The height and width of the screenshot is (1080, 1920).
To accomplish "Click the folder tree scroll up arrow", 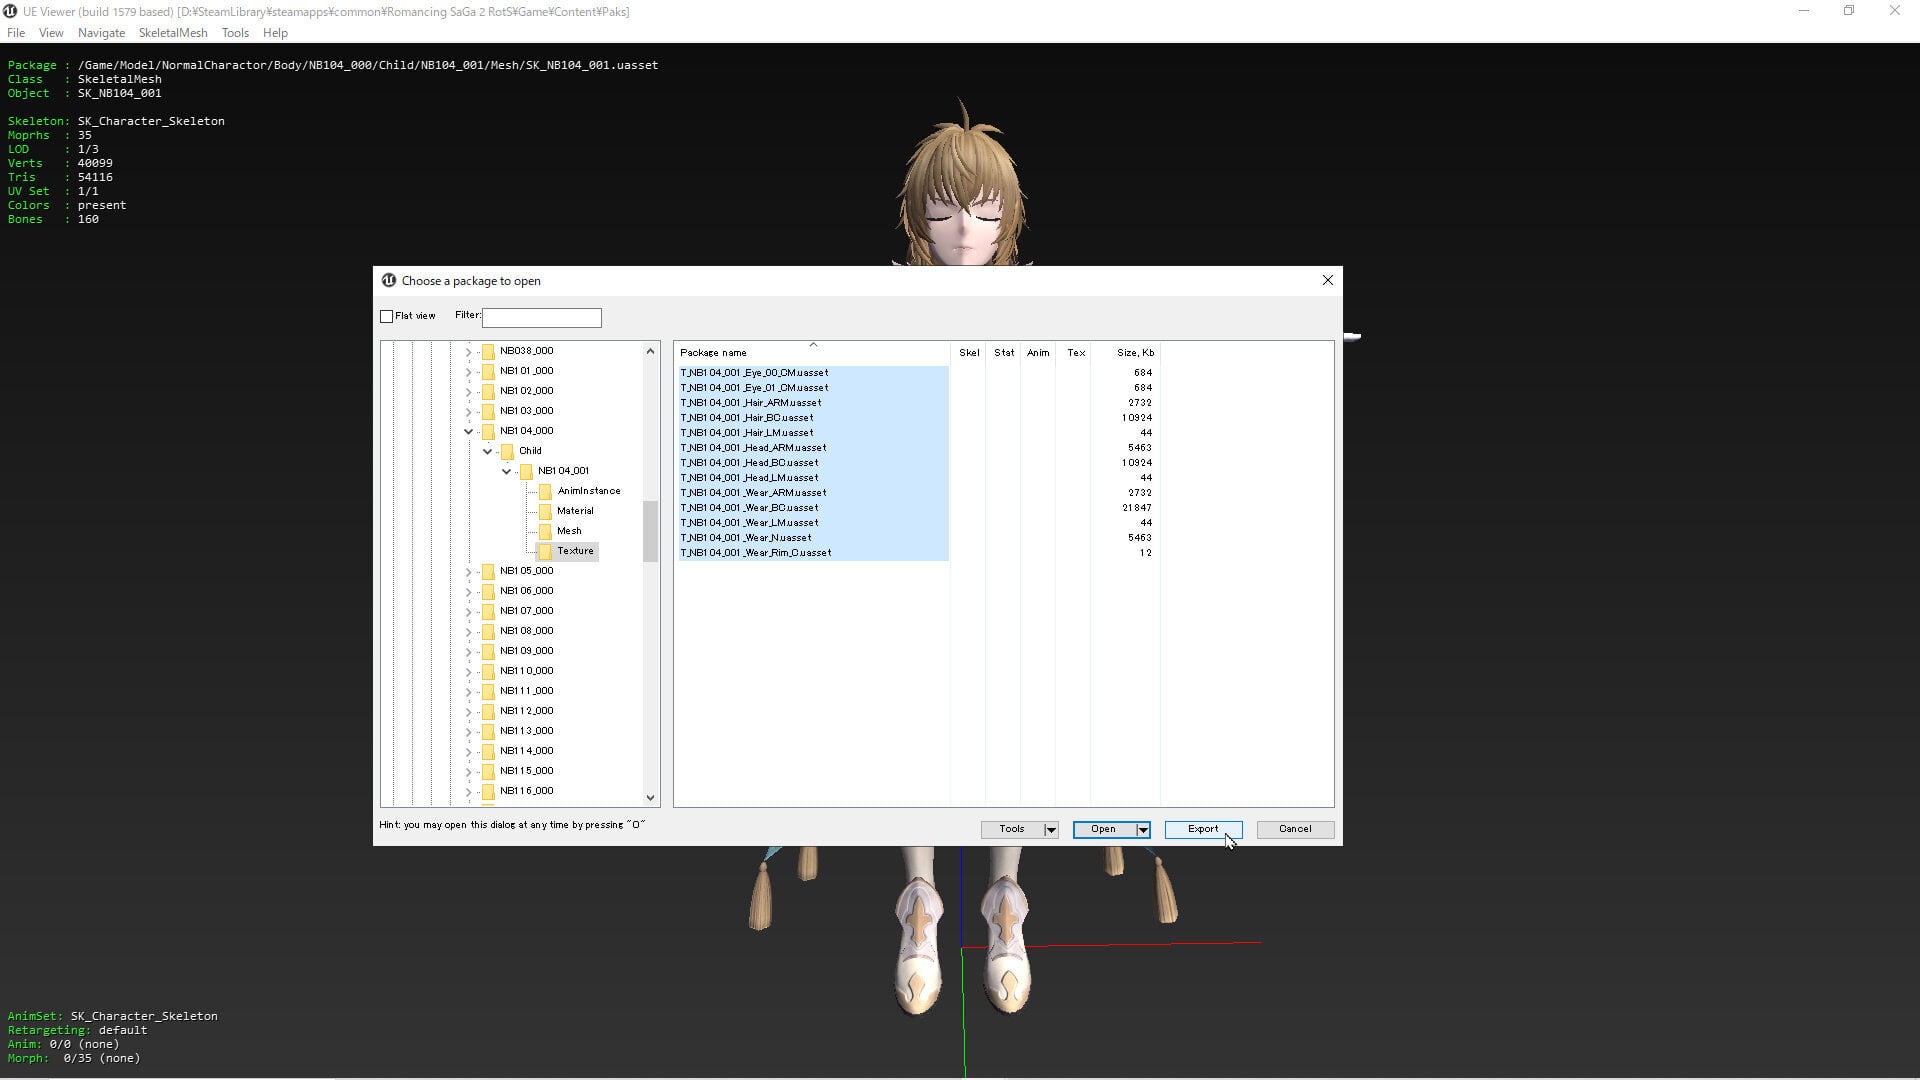I will click(651, 351).
